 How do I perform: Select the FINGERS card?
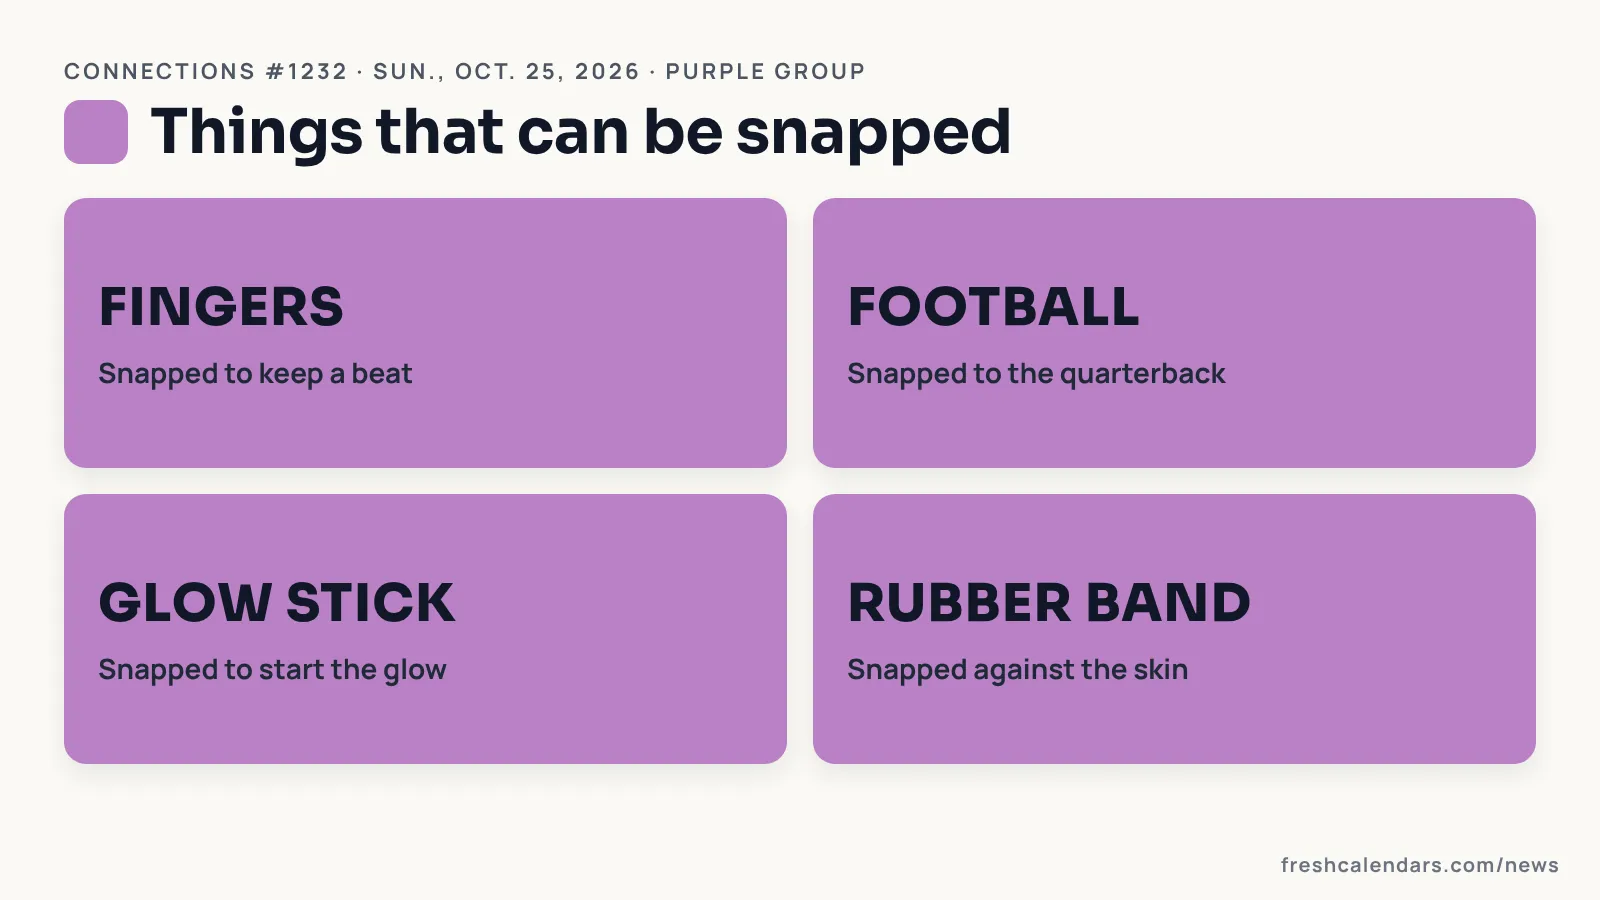[425, 333]
